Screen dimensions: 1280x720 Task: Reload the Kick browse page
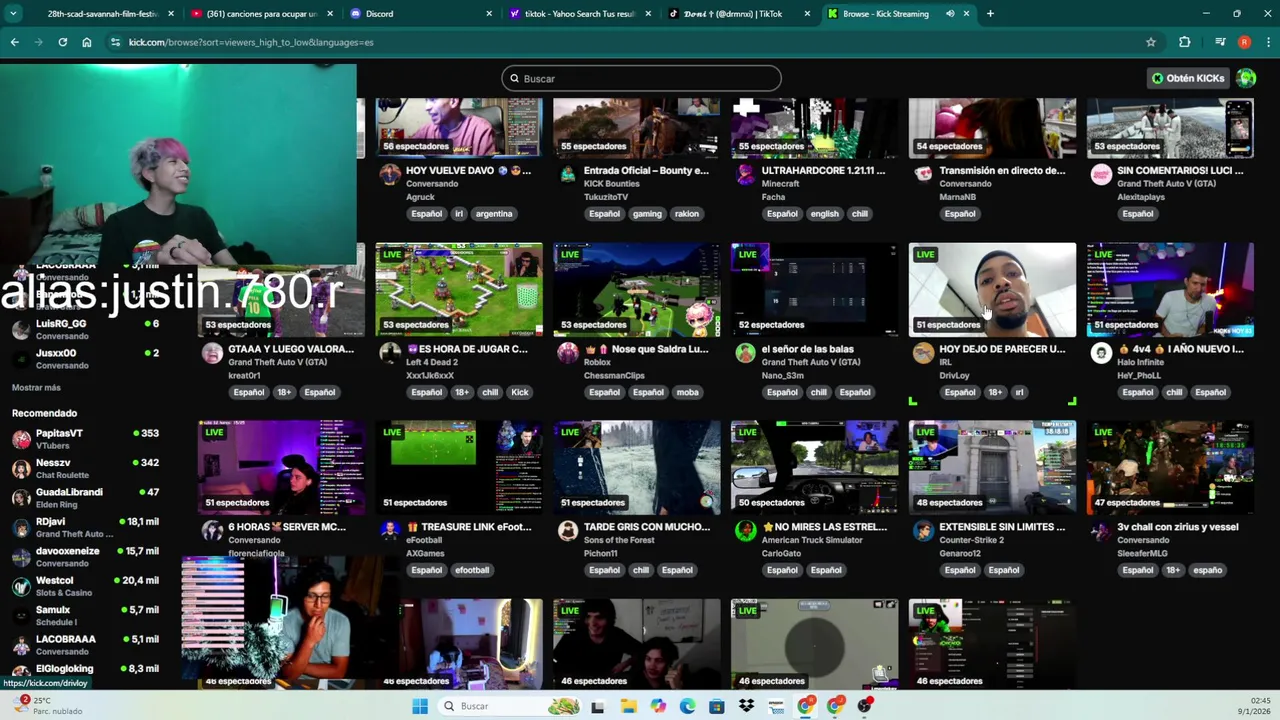coord(62,42)
